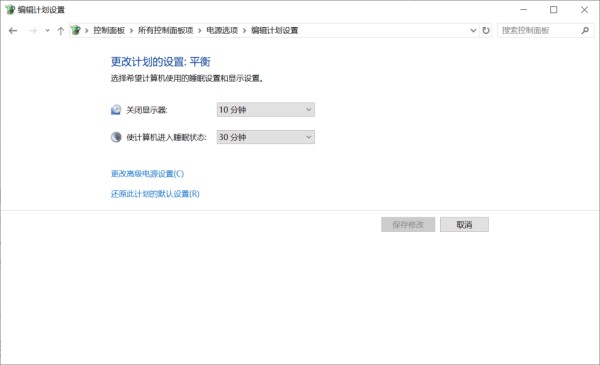Open the 控制面板 breadcrumb
The width and height of the screenshot is (600, 365).
pos(109,30)
